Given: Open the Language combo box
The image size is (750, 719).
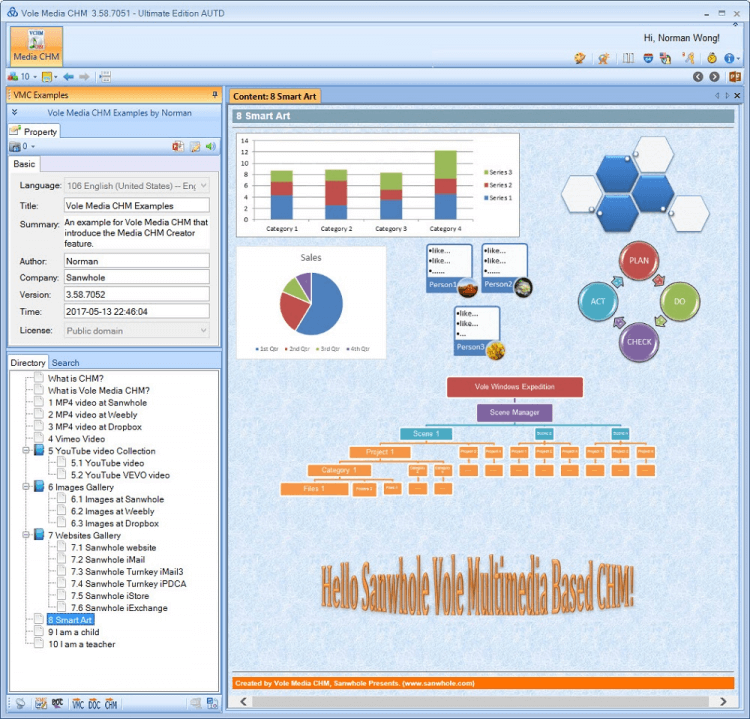Looking at the screenshot, I should point(137,186).
